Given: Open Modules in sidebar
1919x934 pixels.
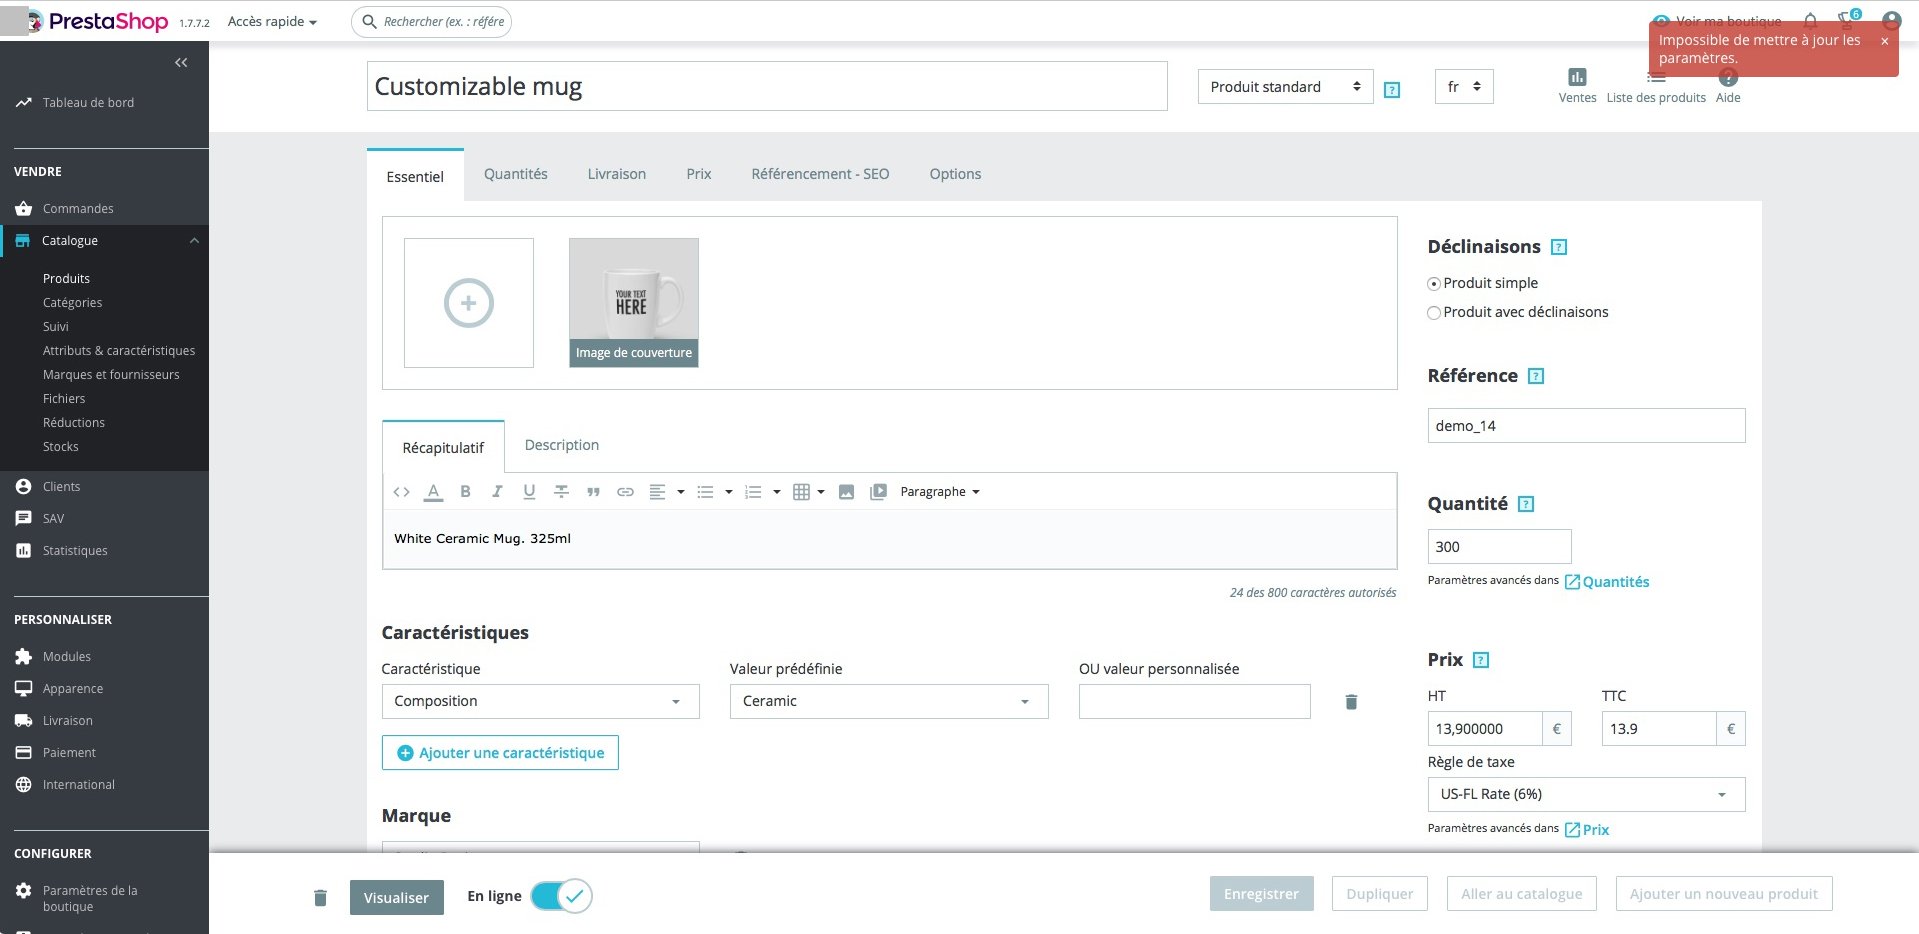Looking at the screenshot, I should tap(67, 657).
